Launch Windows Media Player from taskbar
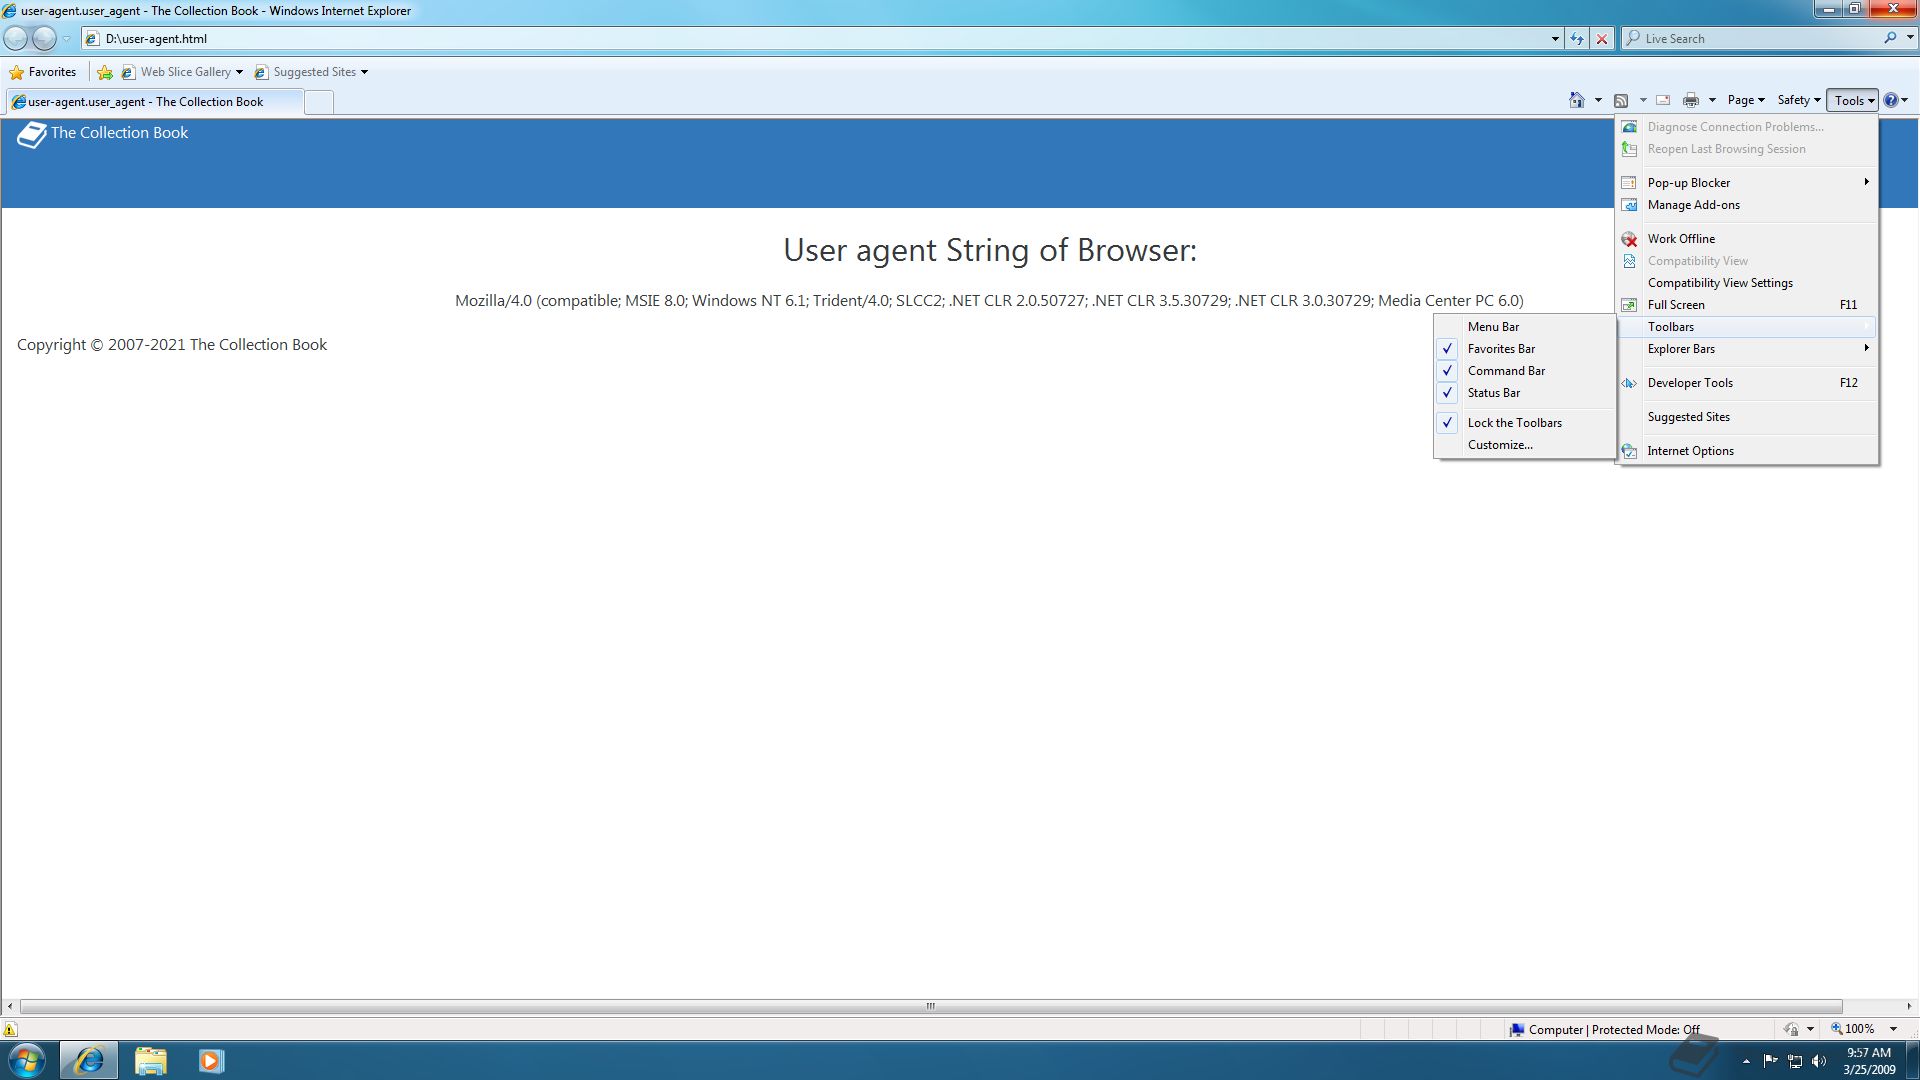 pyautogui.click(x=211, y=1060)
